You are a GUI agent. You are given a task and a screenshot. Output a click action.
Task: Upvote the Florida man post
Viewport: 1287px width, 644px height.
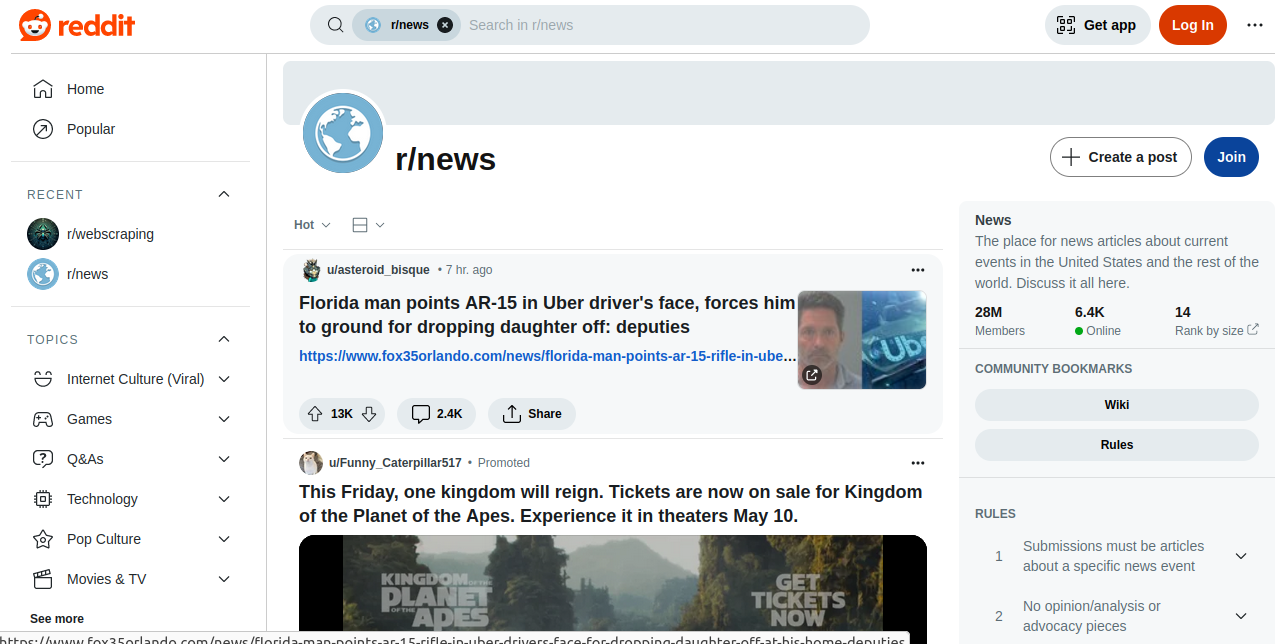coord(315,414)
